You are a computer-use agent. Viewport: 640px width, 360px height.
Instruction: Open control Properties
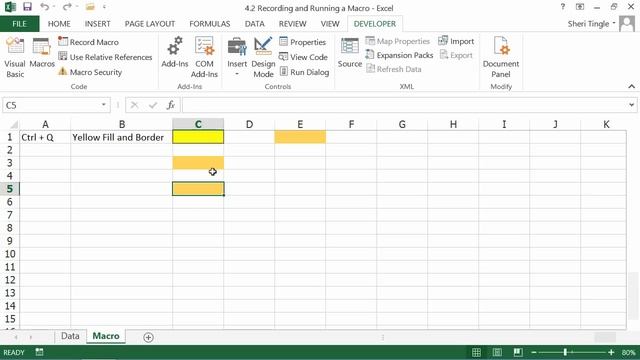pos(303,42)
